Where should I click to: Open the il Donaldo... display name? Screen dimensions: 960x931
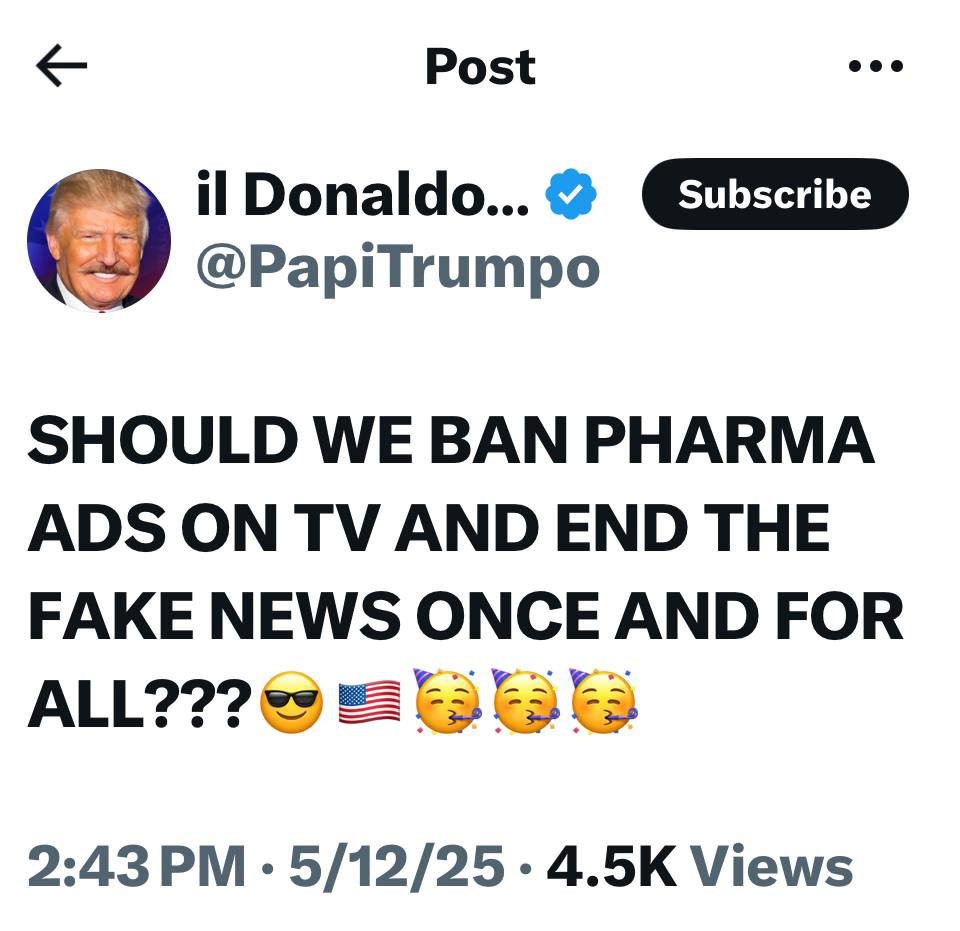[362, 193]
